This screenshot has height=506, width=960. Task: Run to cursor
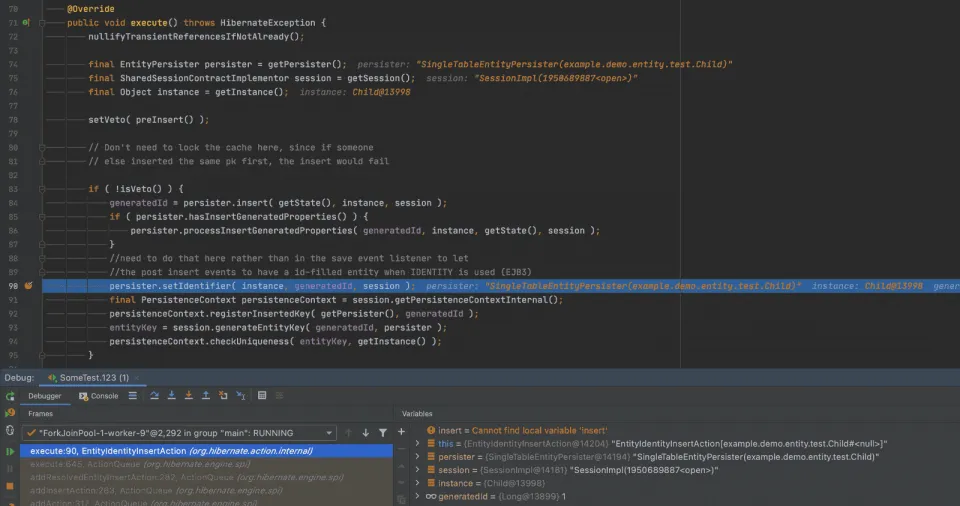[x=241, y=396]
